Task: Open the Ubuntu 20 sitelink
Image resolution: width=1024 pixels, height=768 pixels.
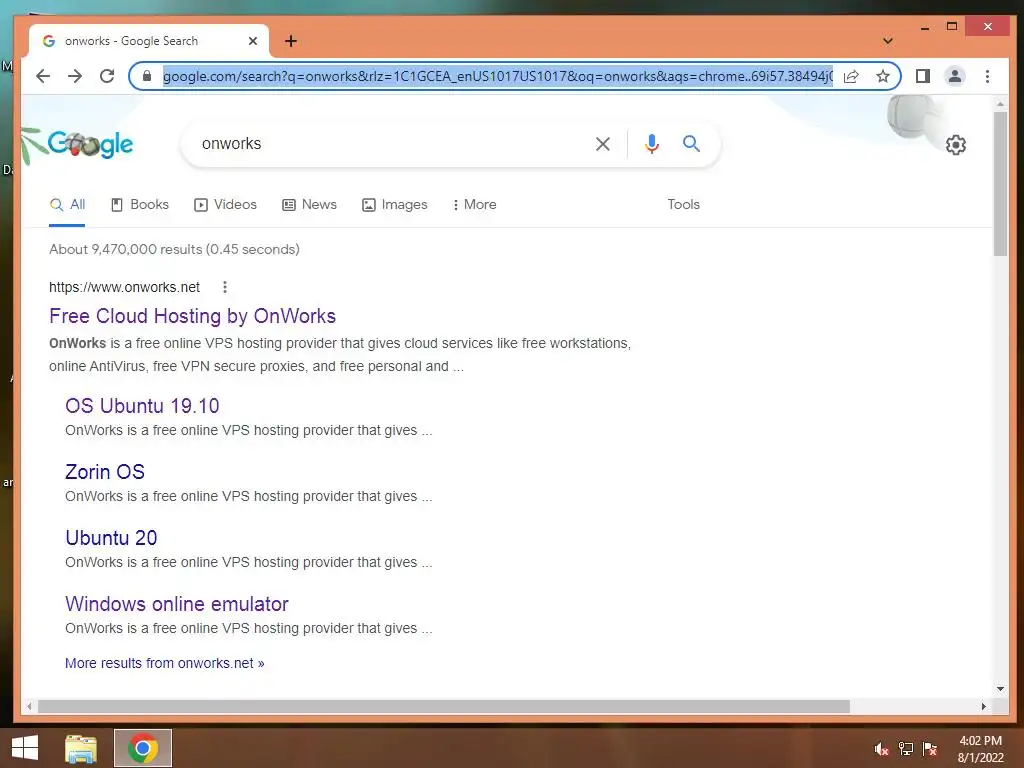Action: point(111,538)
